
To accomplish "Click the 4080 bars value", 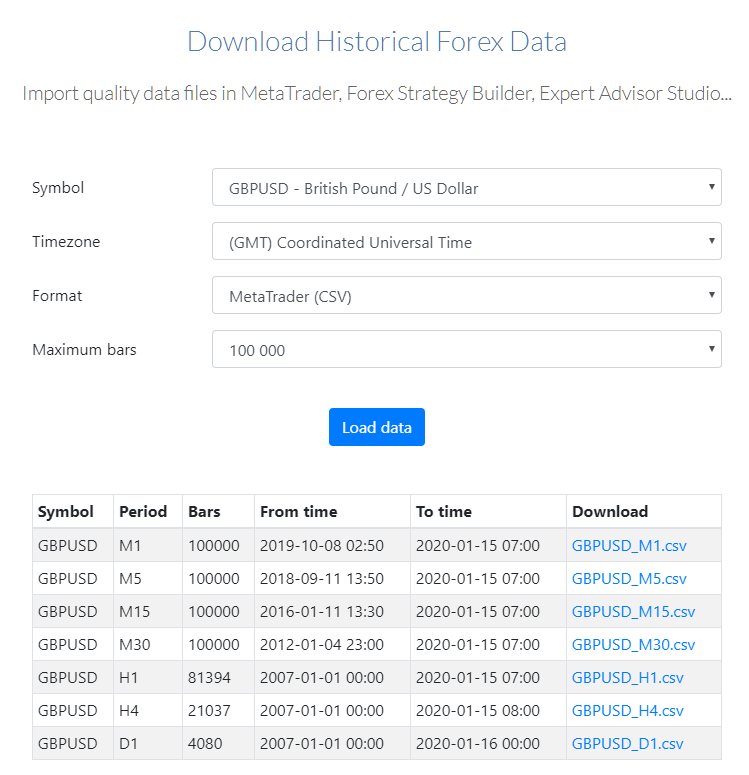I will coord(205,744).
